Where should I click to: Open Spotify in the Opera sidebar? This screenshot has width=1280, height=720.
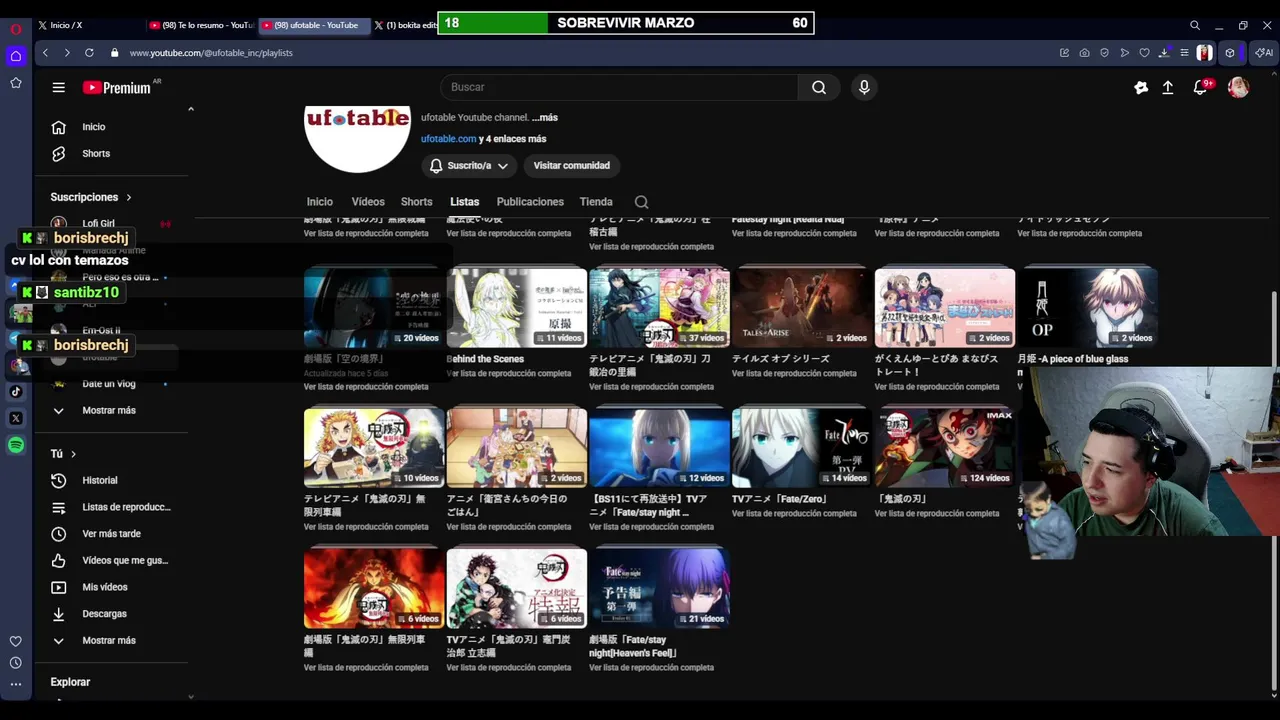coord(16,445)
